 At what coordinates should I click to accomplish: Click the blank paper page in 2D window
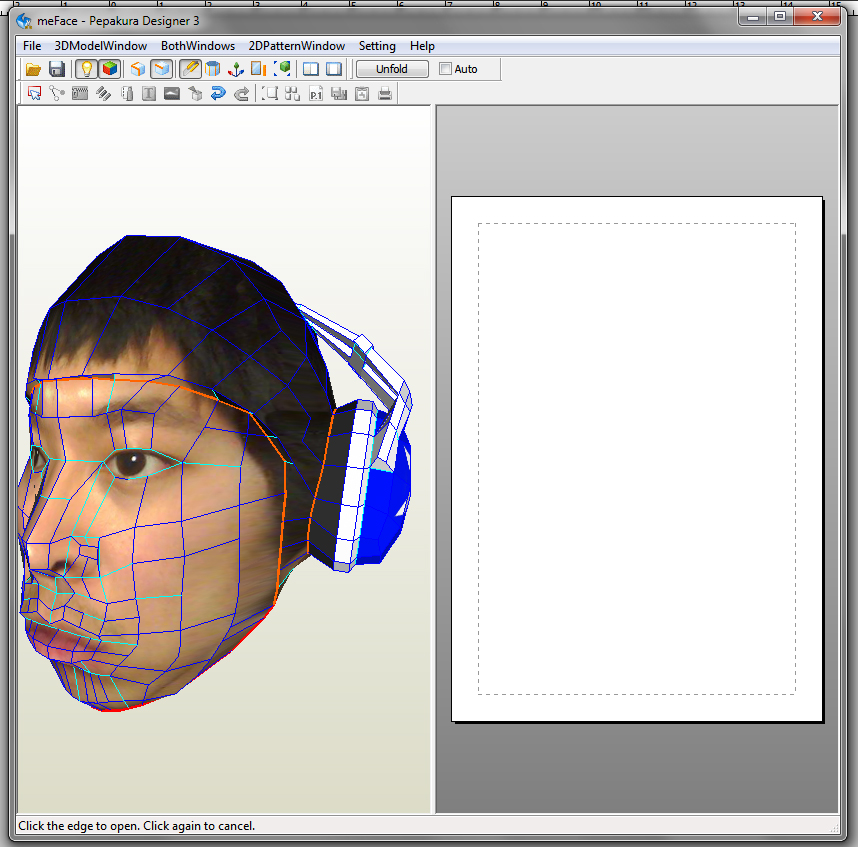637,459
